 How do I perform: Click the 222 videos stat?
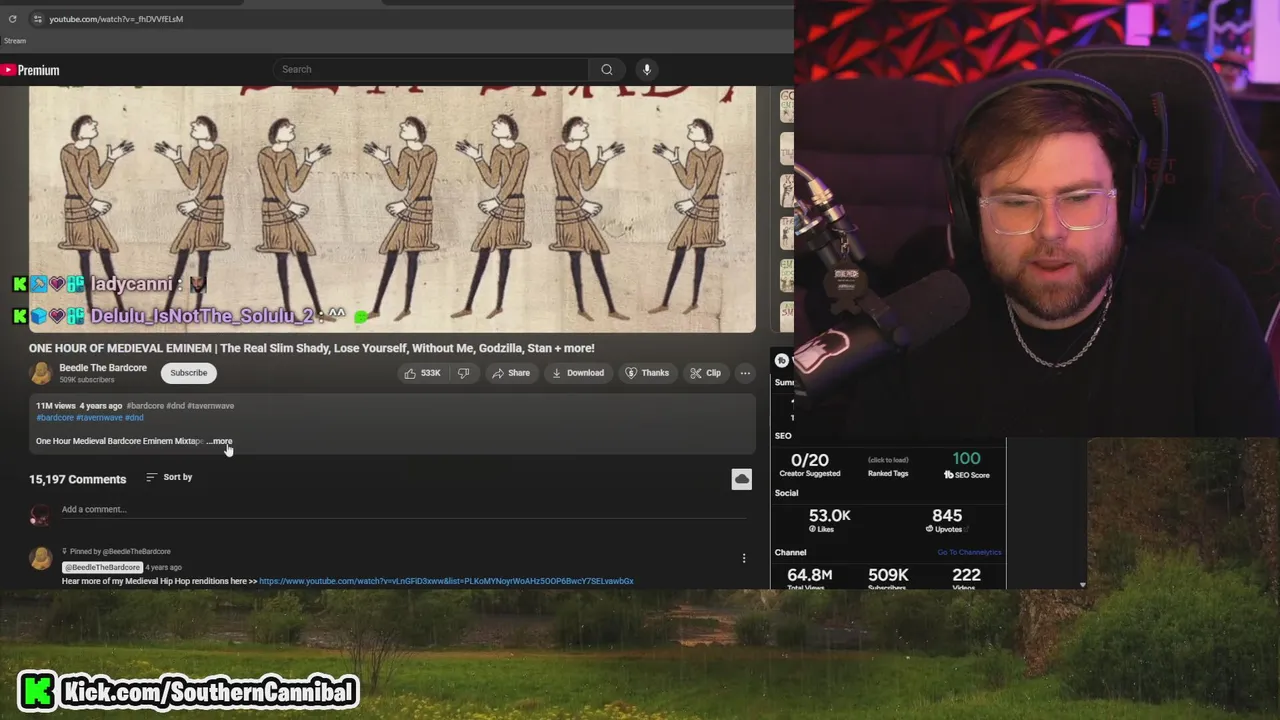966,578
